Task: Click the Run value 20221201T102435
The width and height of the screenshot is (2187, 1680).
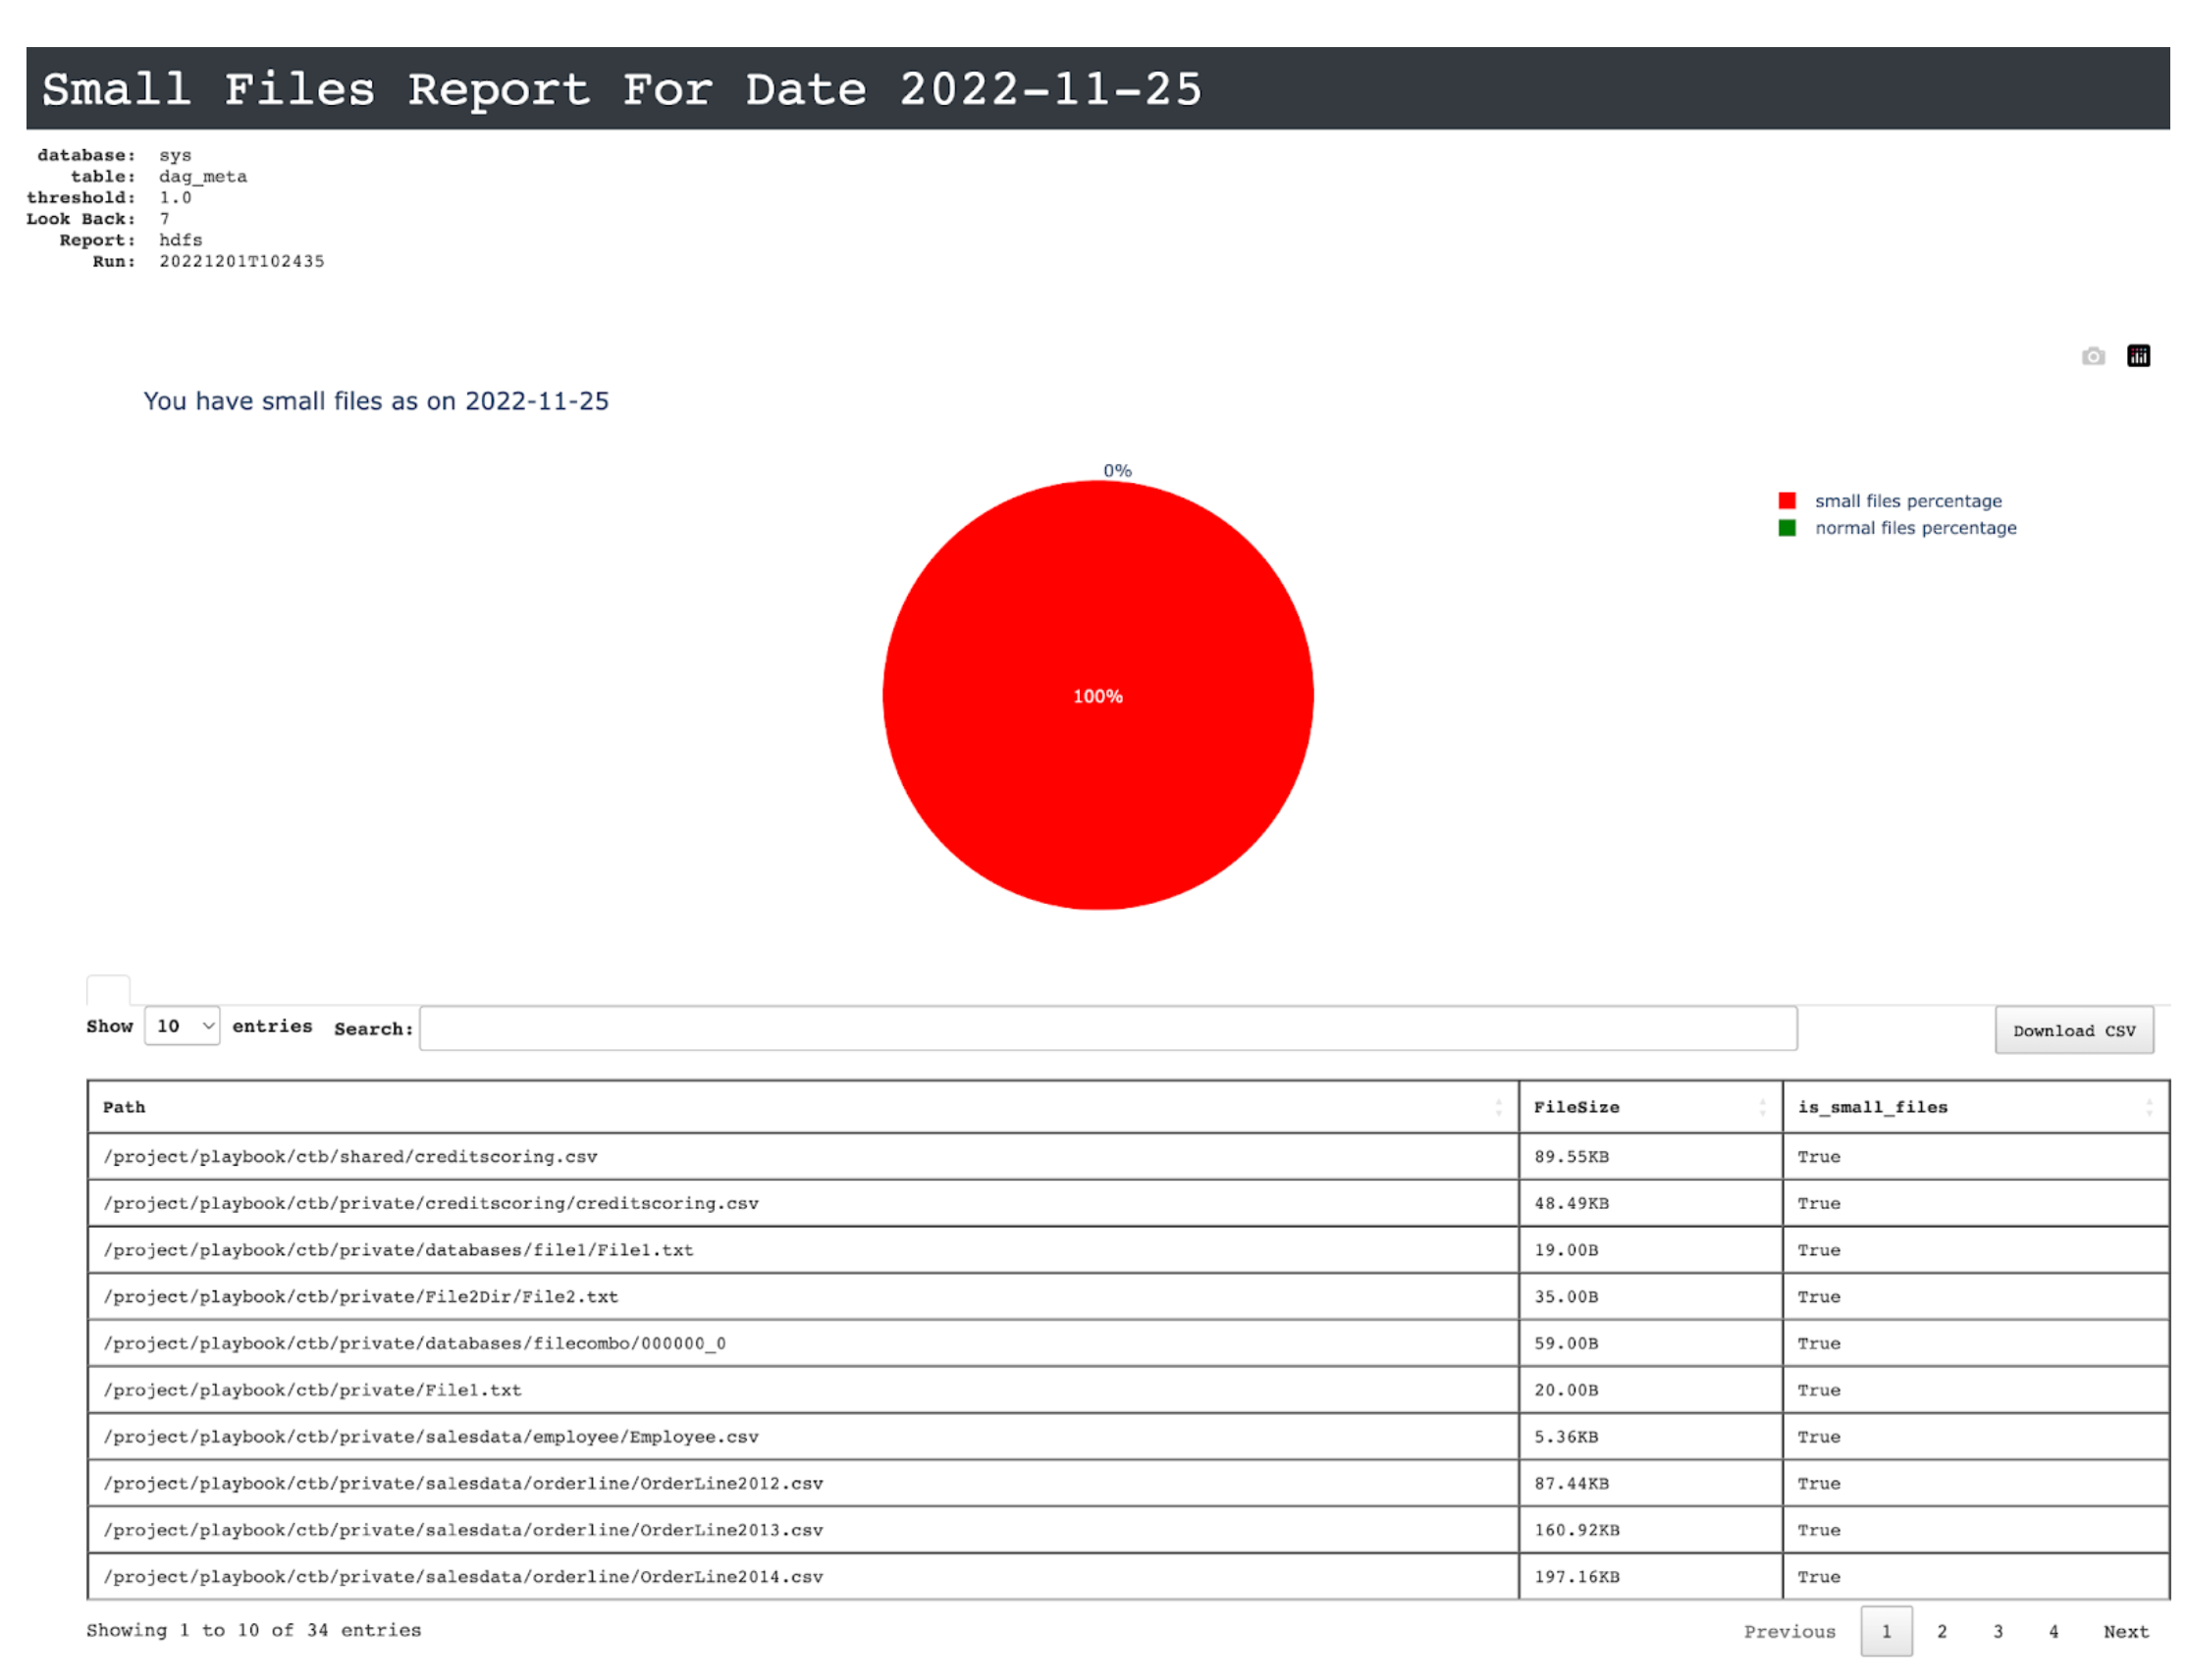Action: click(x=241, y=261)
